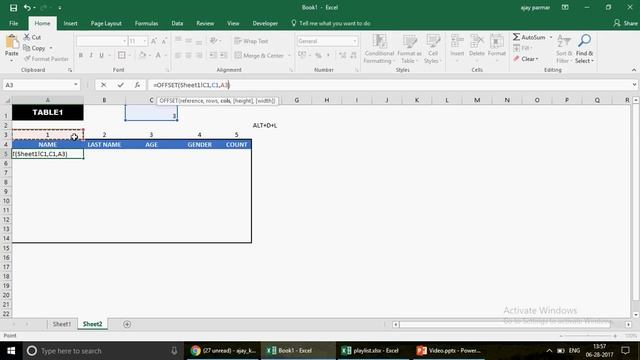Switch to the Formulas tab

pos(147,23)
